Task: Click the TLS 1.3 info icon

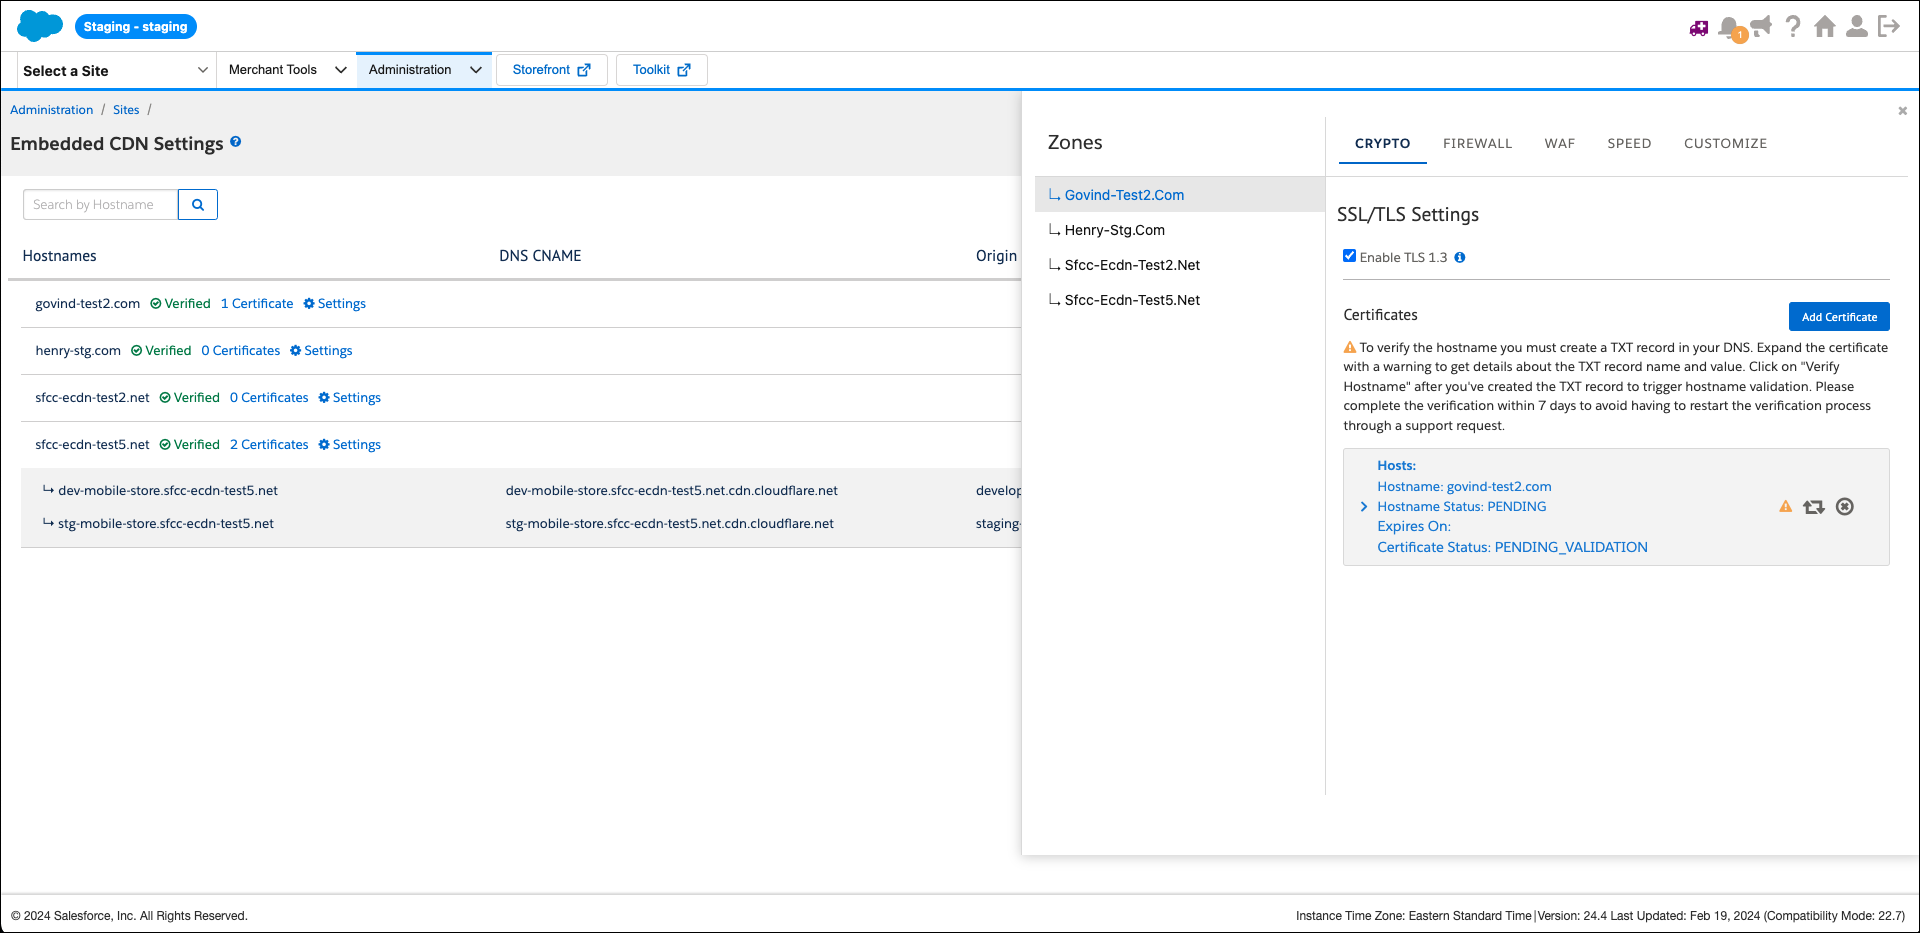Action: point(1460,258)
